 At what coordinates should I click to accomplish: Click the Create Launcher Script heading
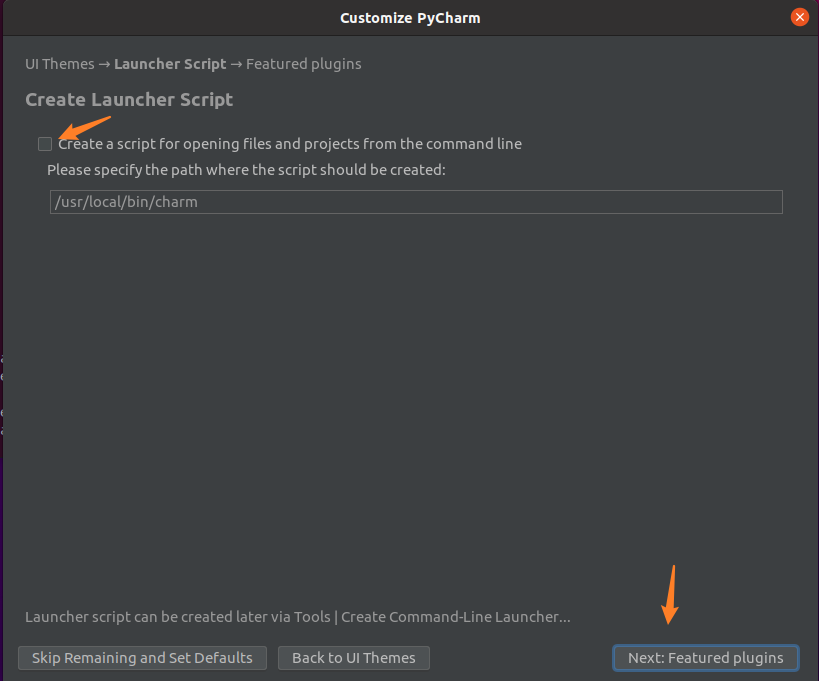coord(129,99)
